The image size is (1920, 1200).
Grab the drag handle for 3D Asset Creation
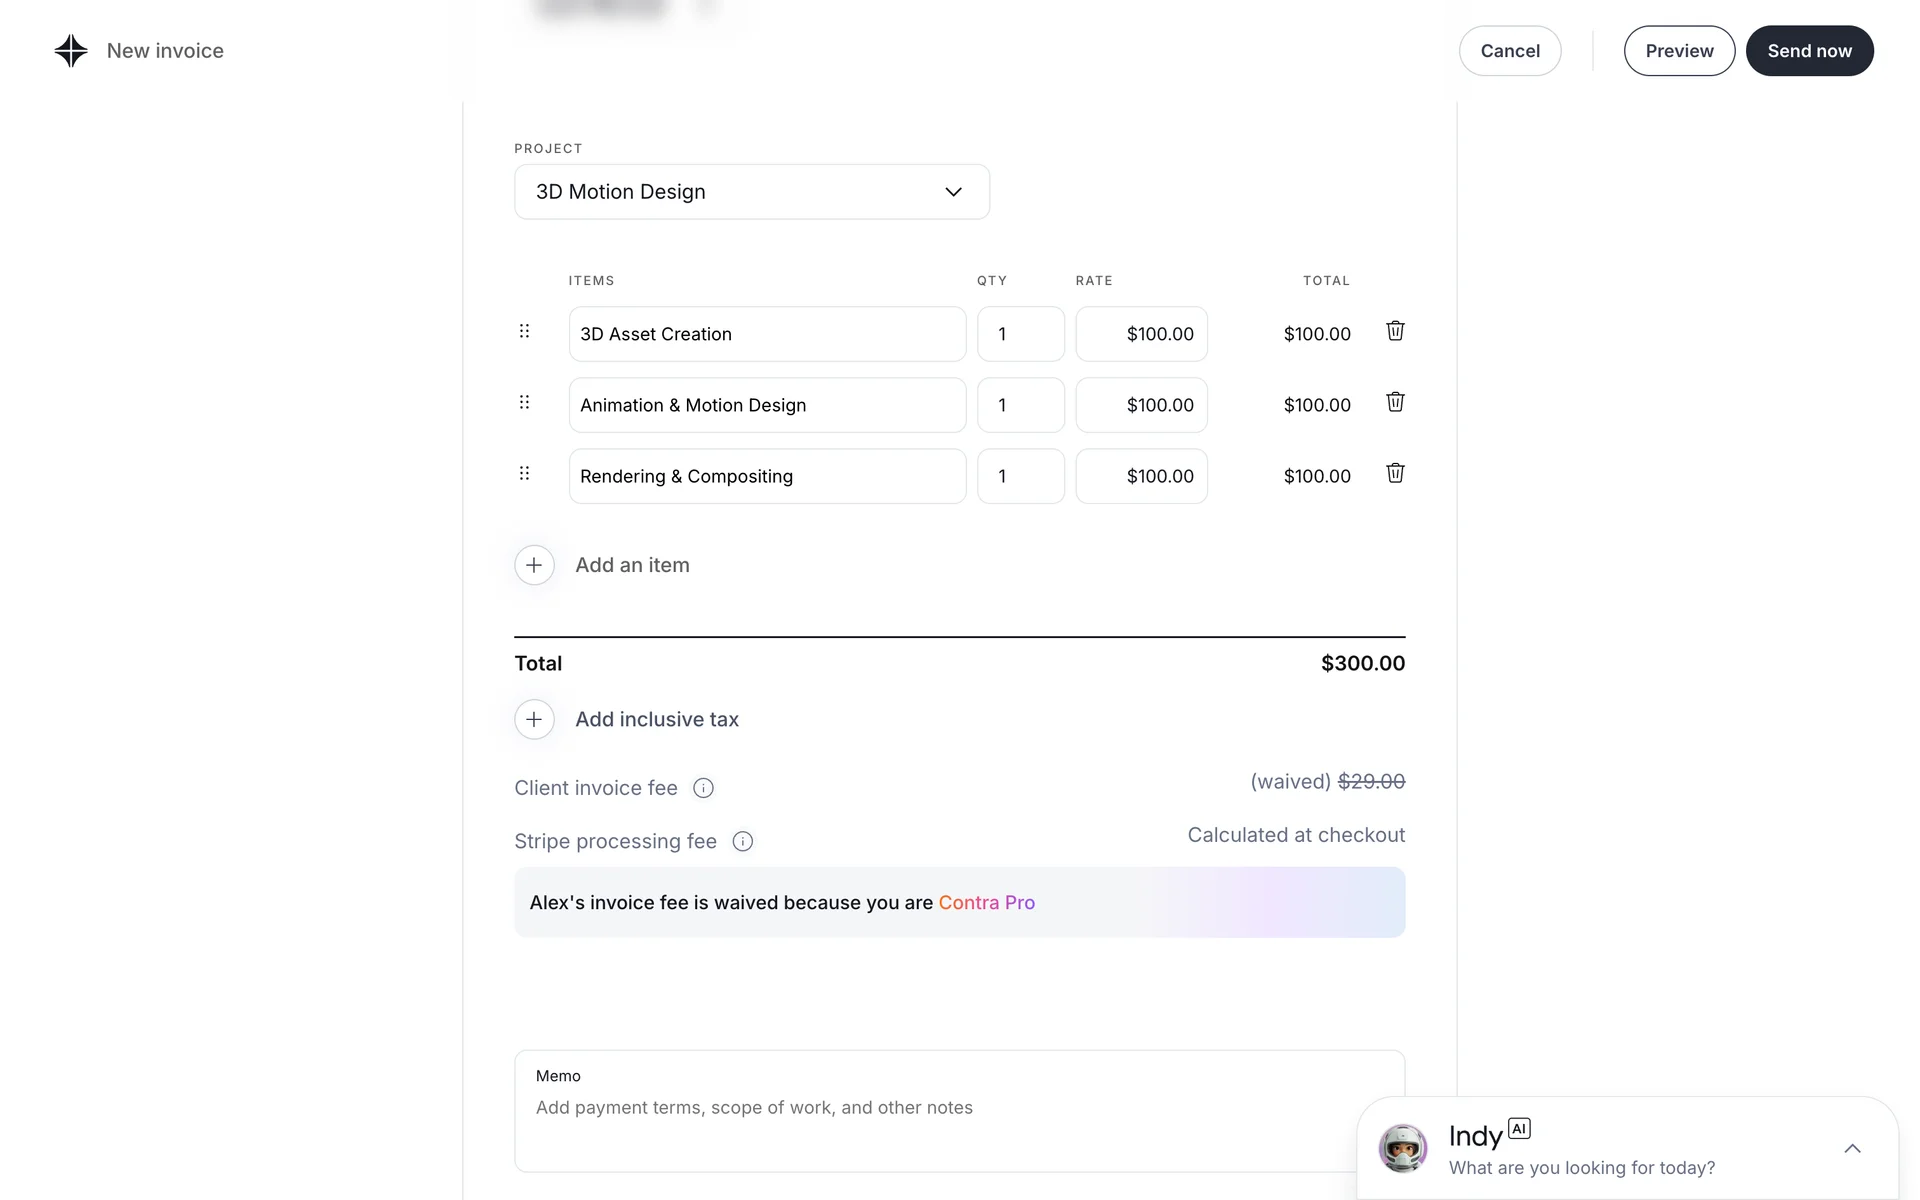pos(524,331)
